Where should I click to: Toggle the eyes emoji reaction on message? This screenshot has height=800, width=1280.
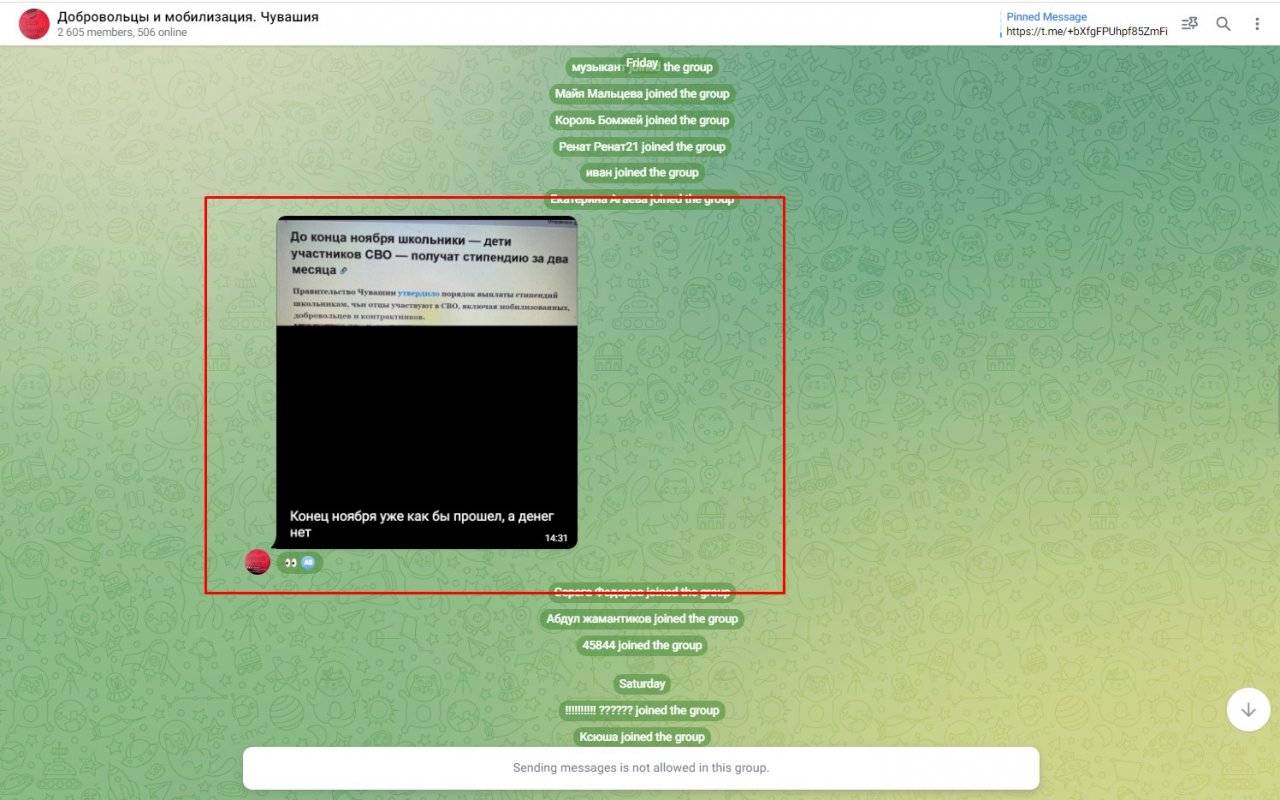[291, 563]
